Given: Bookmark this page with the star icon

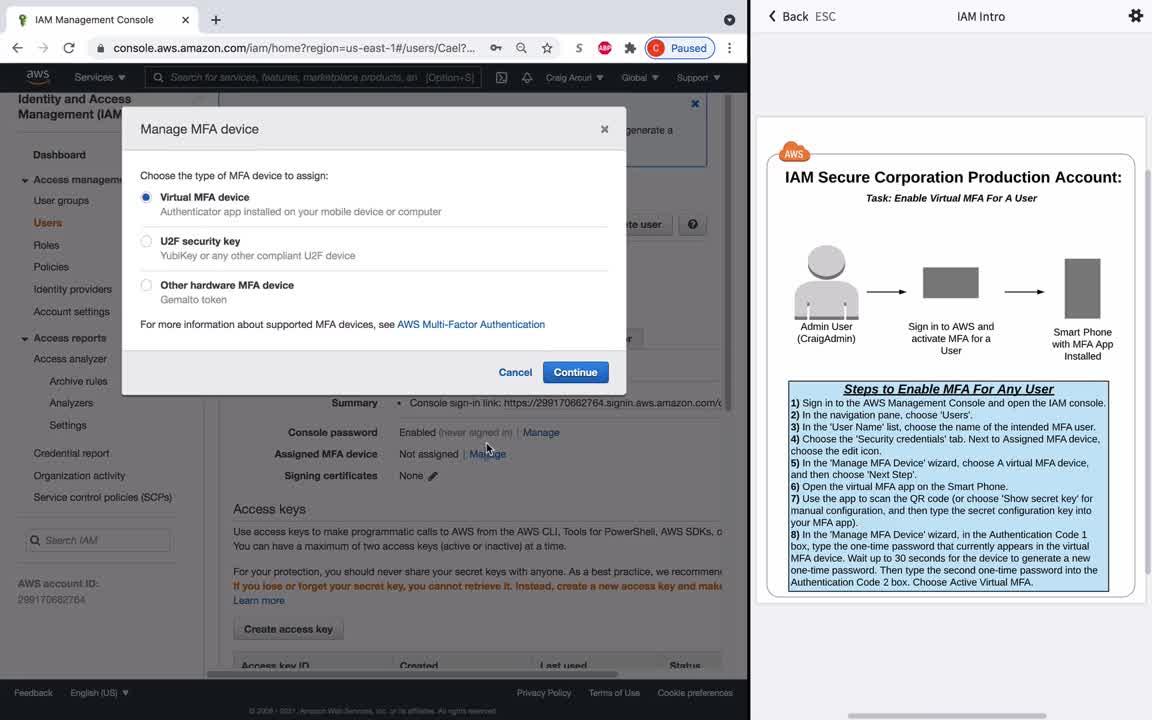Looking at the screenshot, I should click(547, 48).
